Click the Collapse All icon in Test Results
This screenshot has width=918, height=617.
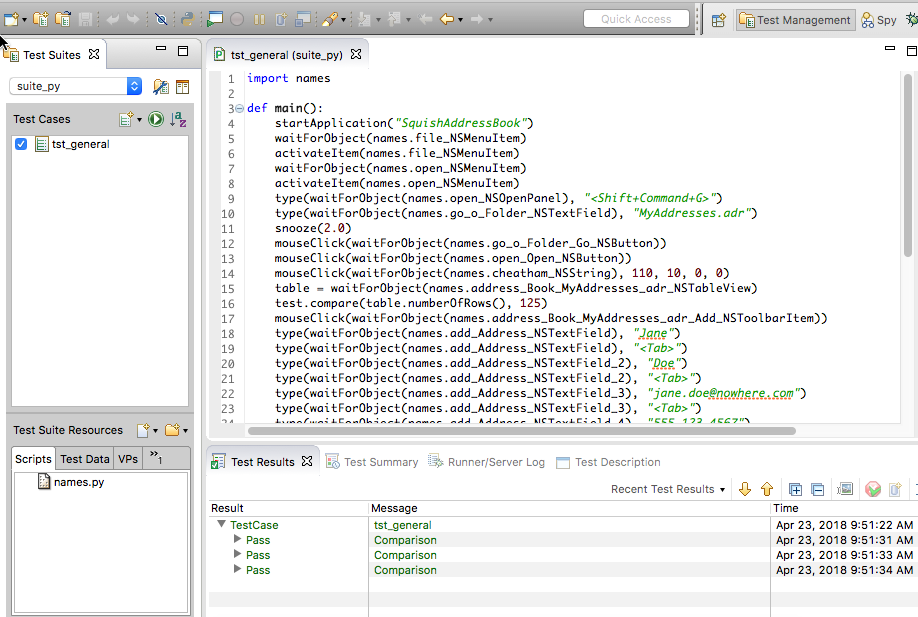click(x=817, y=489)
